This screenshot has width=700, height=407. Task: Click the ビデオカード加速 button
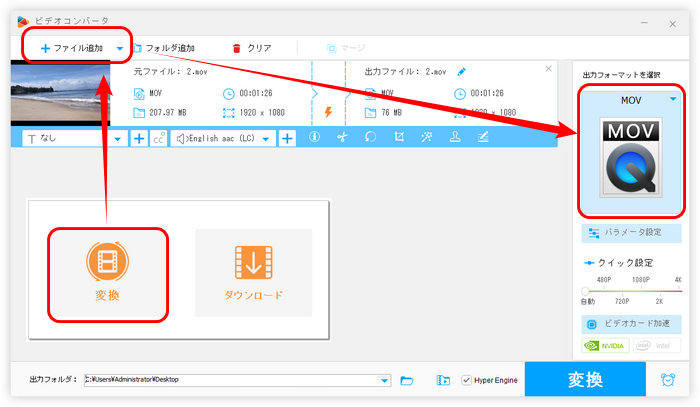(631, 324)
